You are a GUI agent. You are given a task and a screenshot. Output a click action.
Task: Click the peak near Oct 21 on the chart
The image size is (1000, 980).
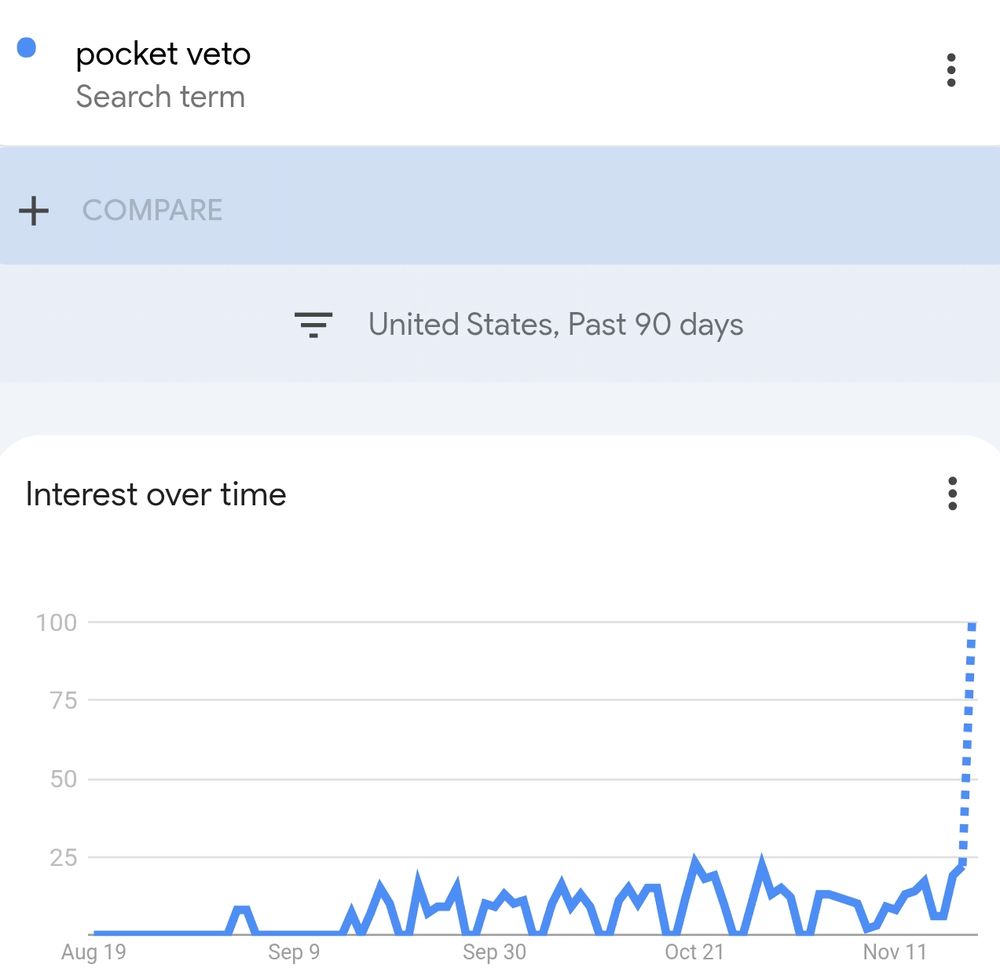pyautogui.click(x=695, y=855)
